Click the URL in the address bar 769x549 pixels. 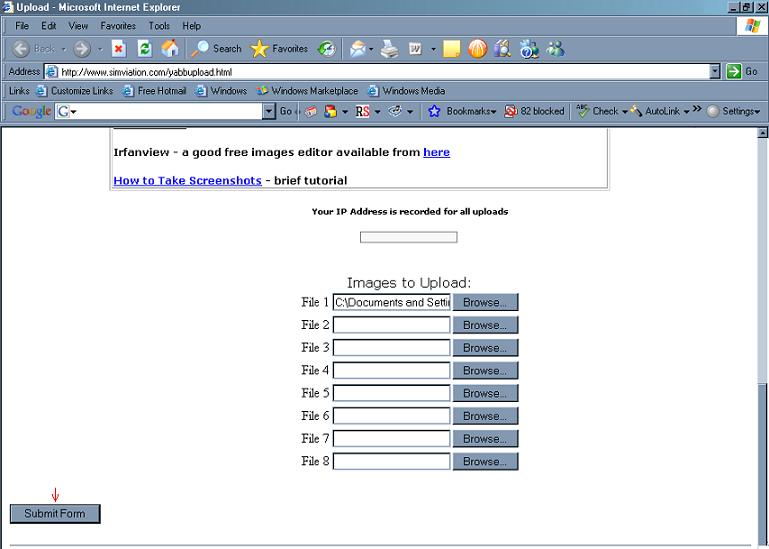pos(147,72)
